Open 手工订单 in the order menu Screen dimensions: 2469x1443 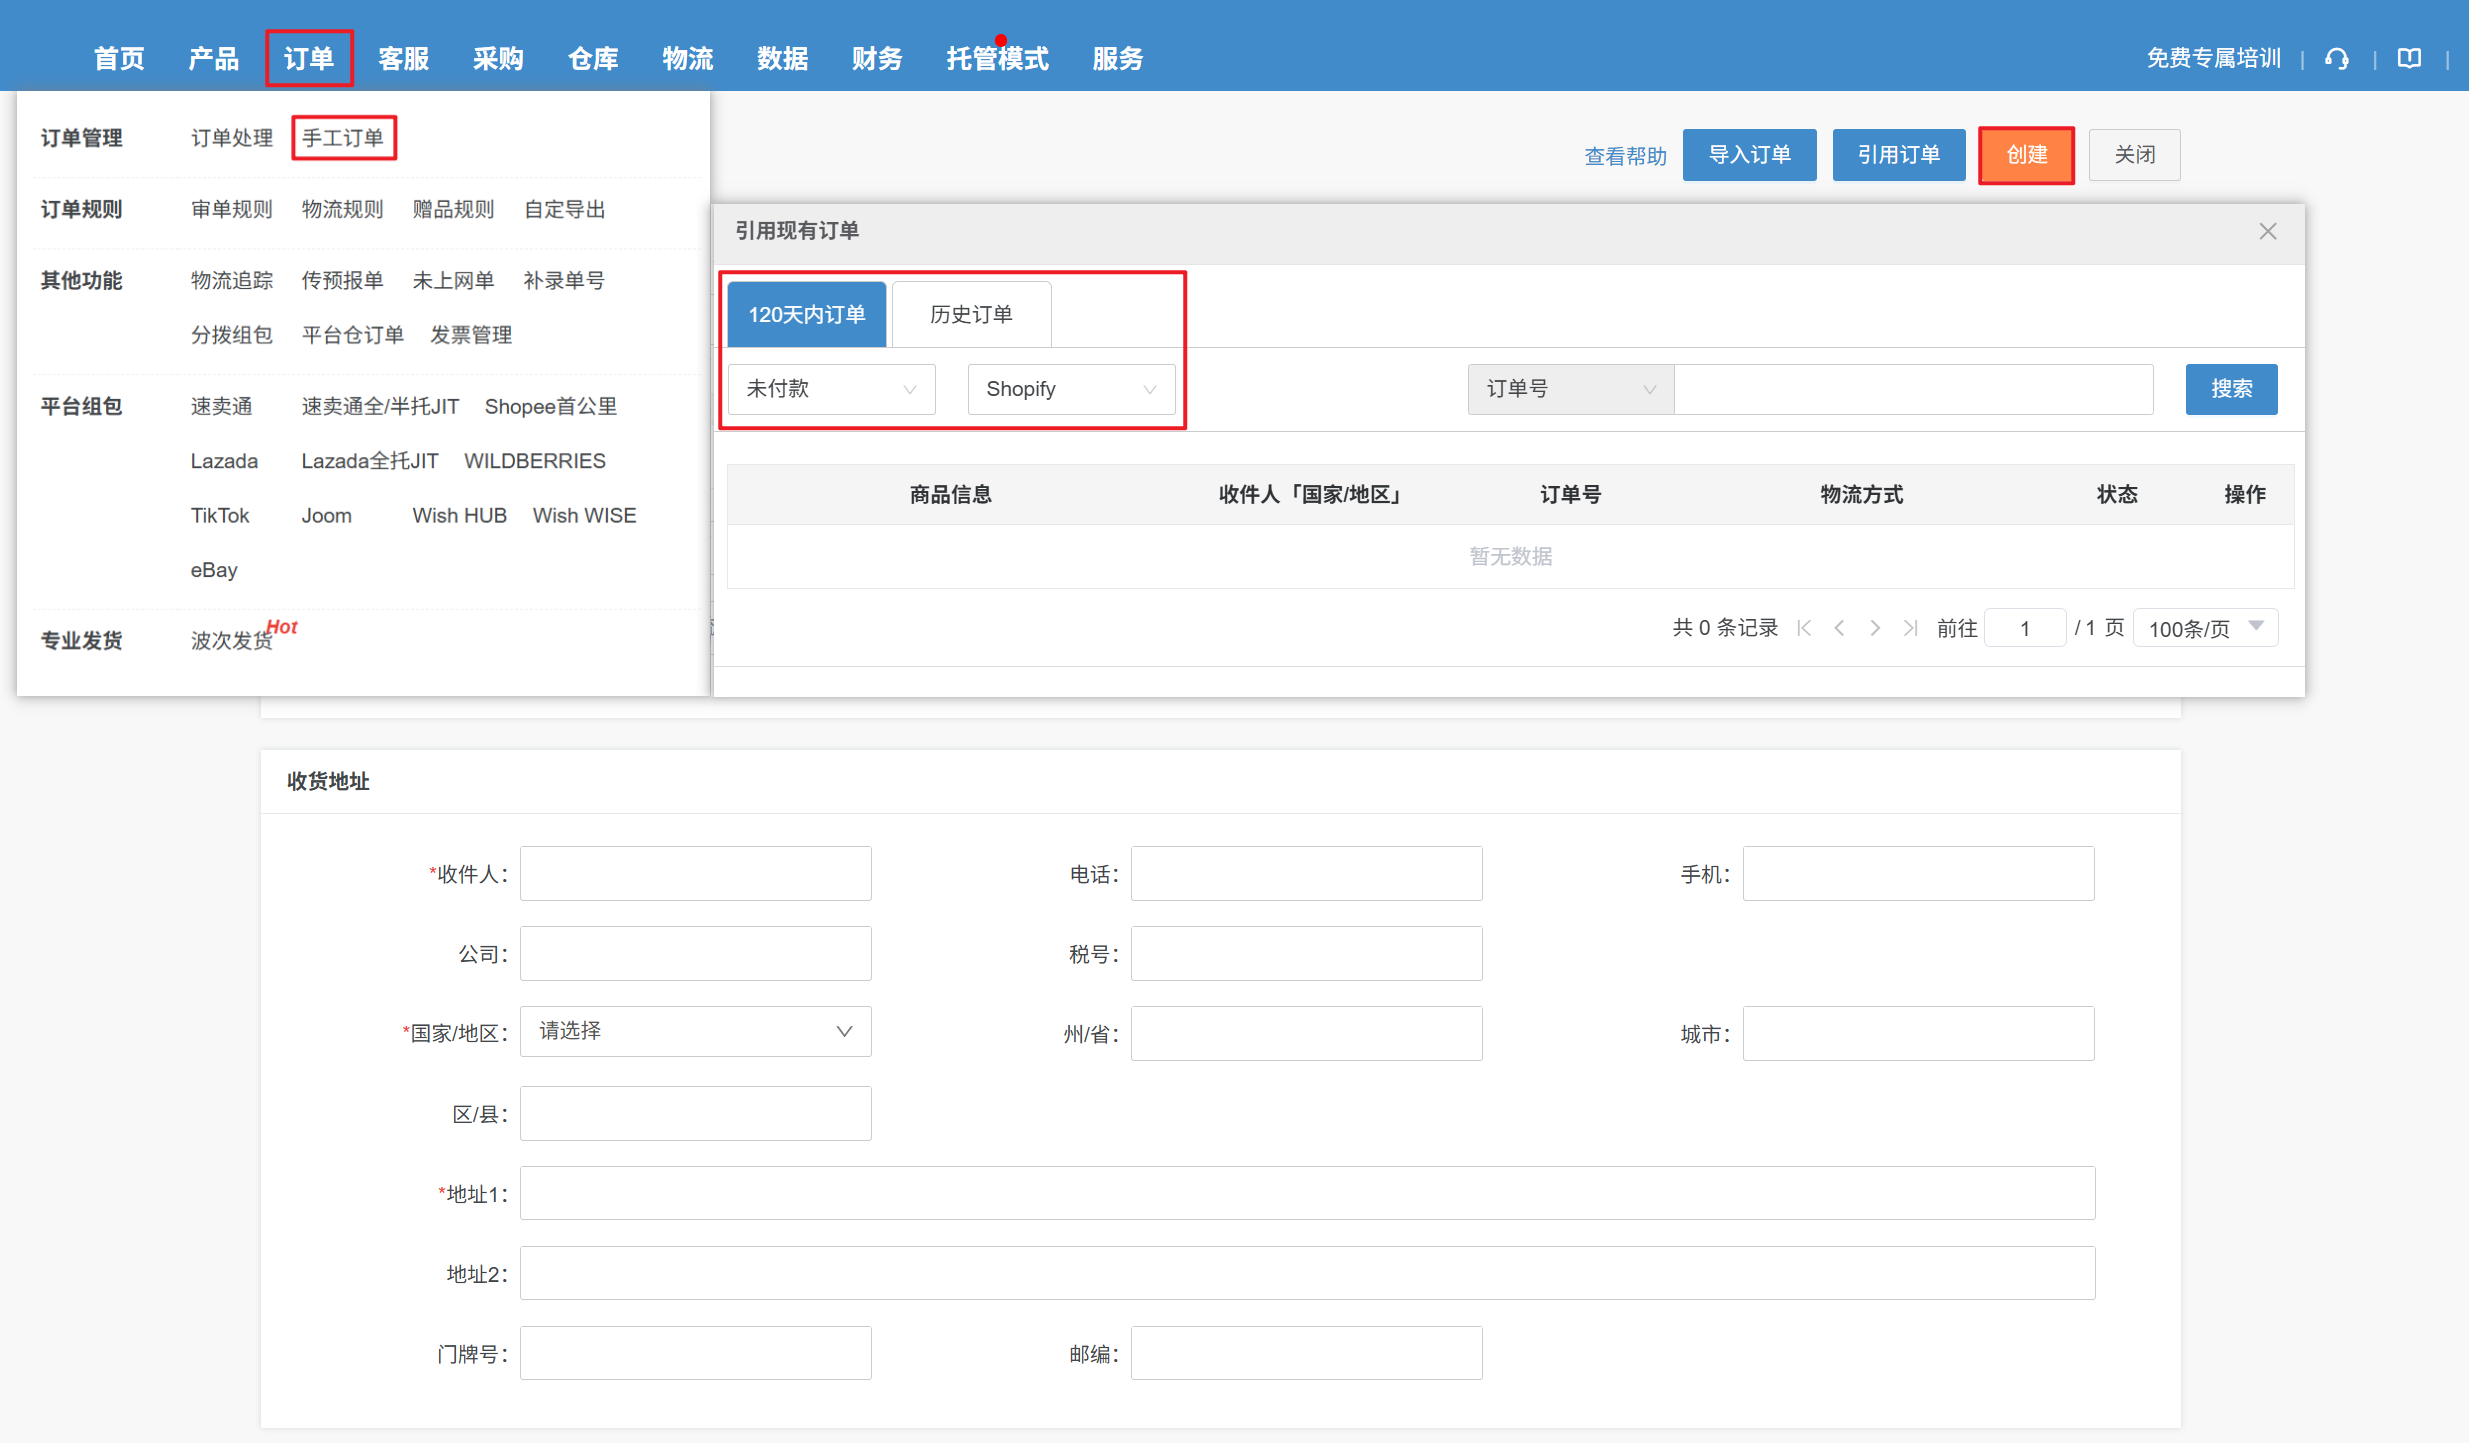pos(343,138)
